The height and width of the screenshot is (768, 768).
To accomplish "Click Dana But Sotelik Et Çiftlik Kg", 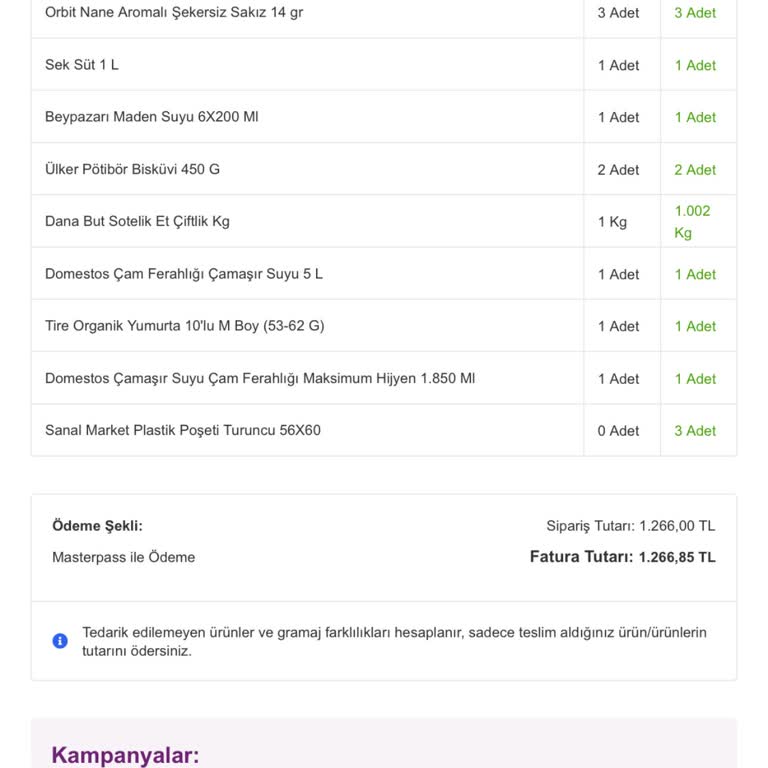I will tap(137, 221).
